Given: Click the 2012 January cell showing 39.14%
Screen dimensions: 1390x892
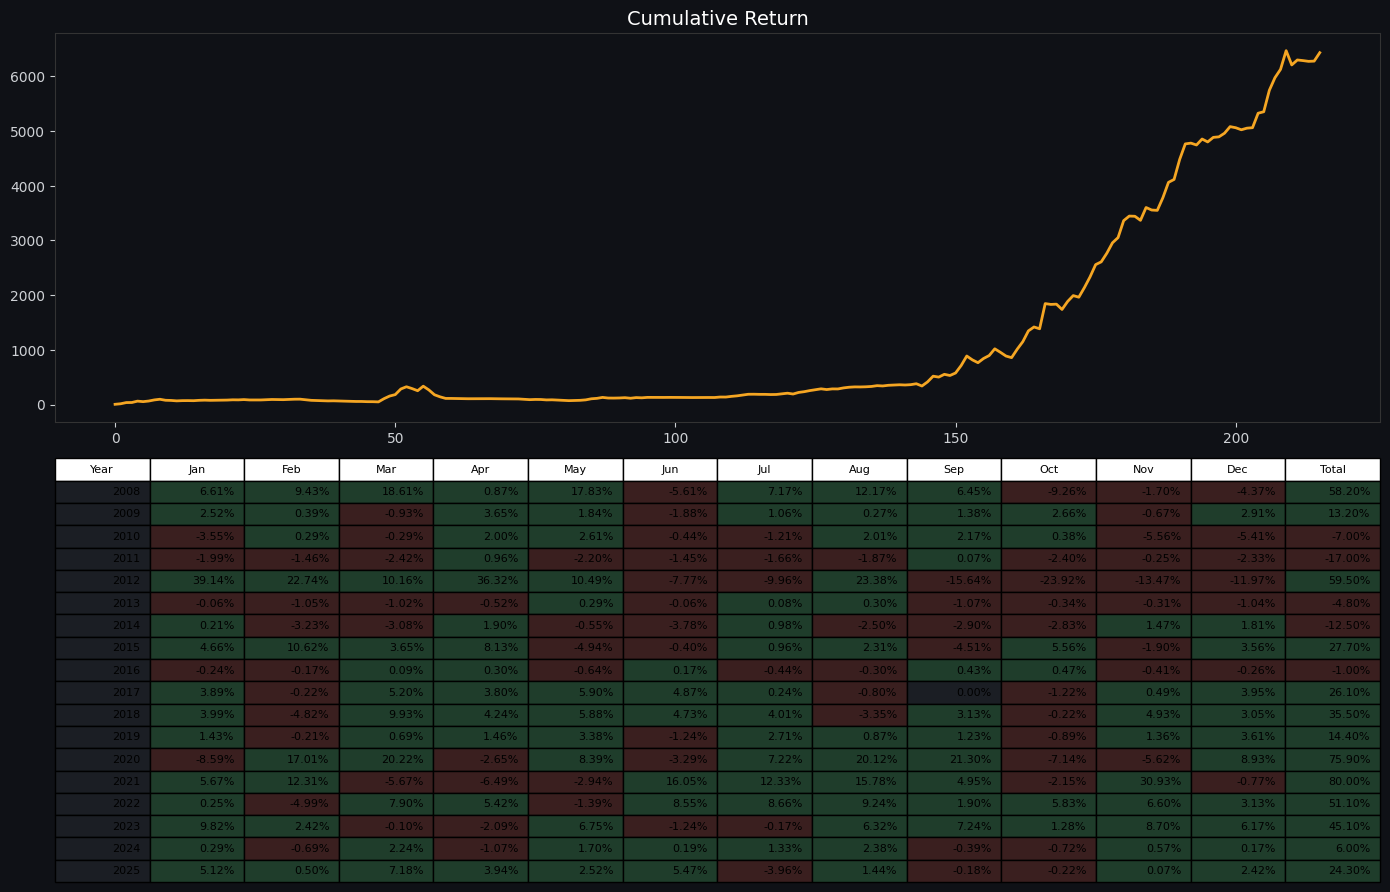Looking at the screenshot, I should pos(197,581).
